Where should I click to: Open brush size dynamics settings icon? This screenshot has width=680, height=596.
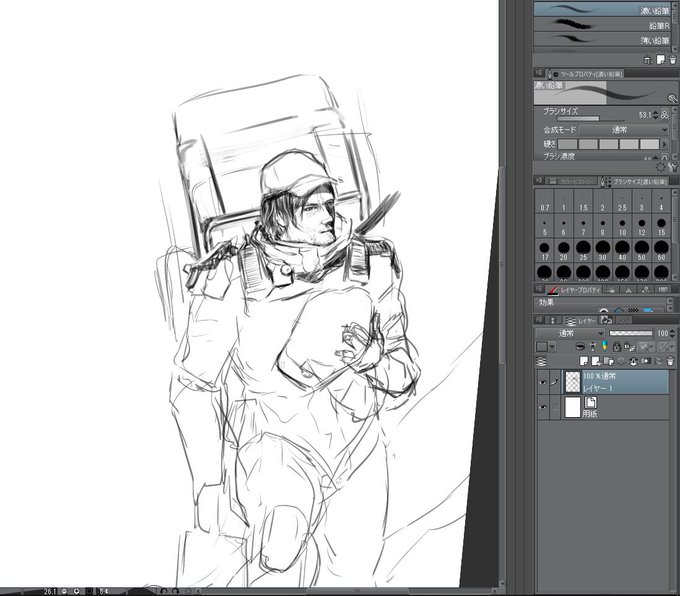665,115
